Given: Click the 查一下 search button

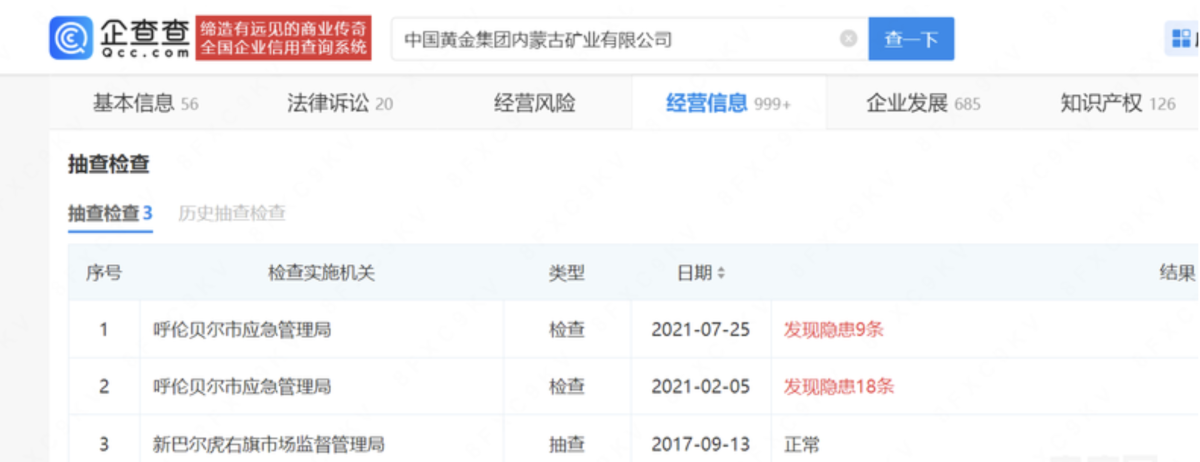Looking at the screenshot, I should pyautogui.click(x=911, y=39).
